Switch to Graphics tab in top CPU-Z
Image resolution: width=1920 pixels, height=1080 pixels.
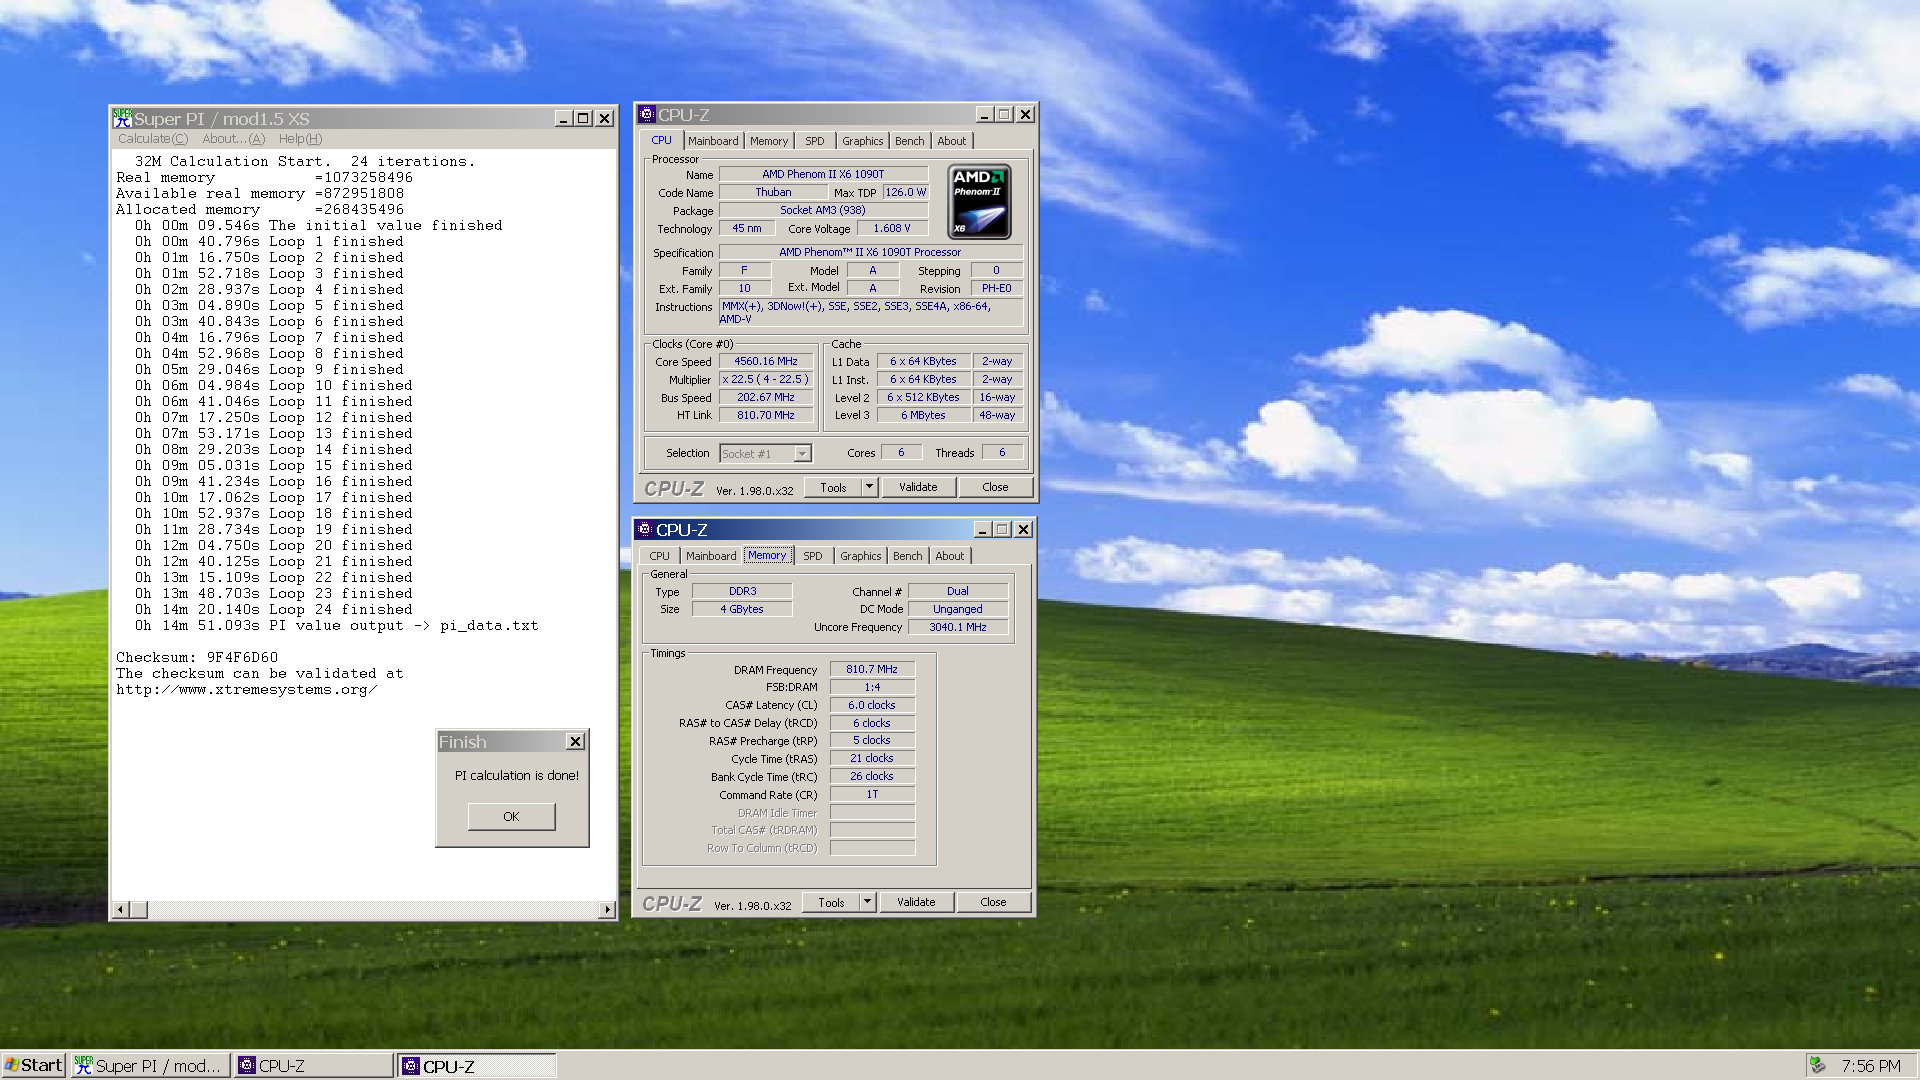point(862,141)
